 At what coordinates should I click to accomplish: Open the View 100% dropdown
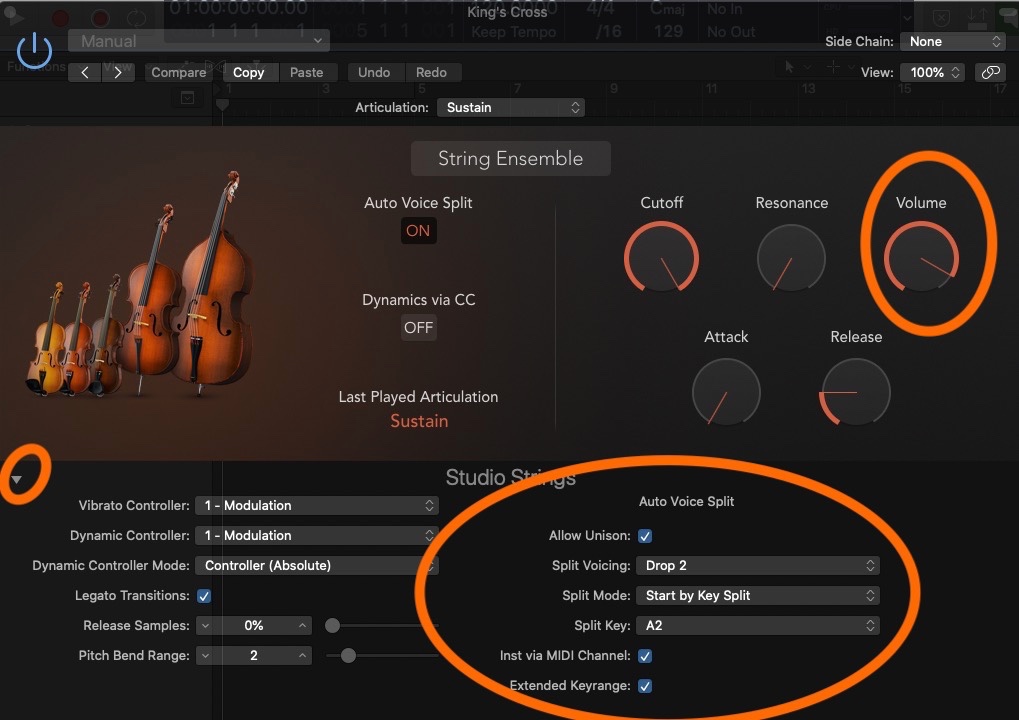click(x=932, y=72)
